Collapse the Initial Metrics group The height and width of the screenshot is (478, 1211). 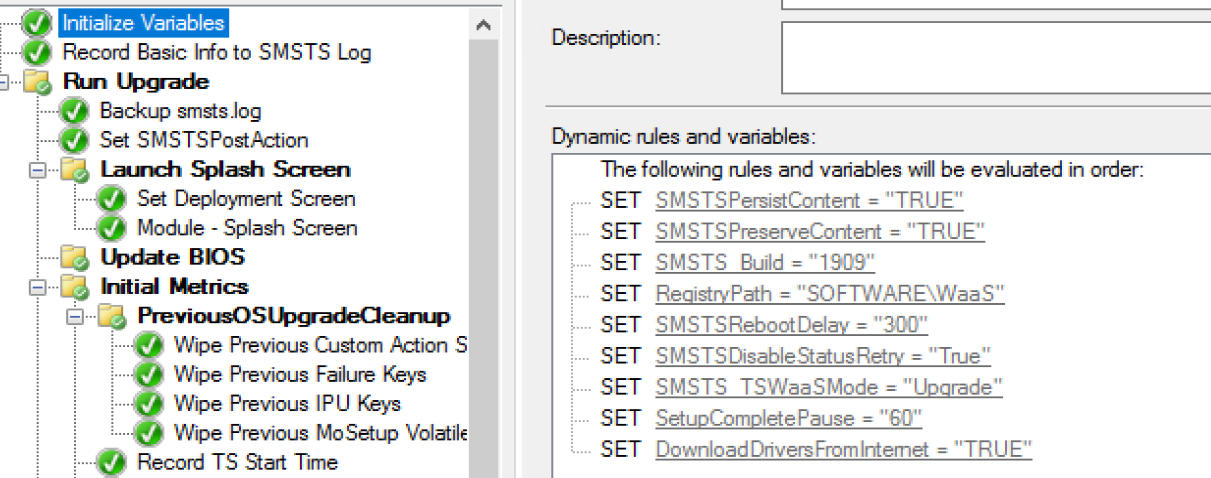[x=38, y=287]
